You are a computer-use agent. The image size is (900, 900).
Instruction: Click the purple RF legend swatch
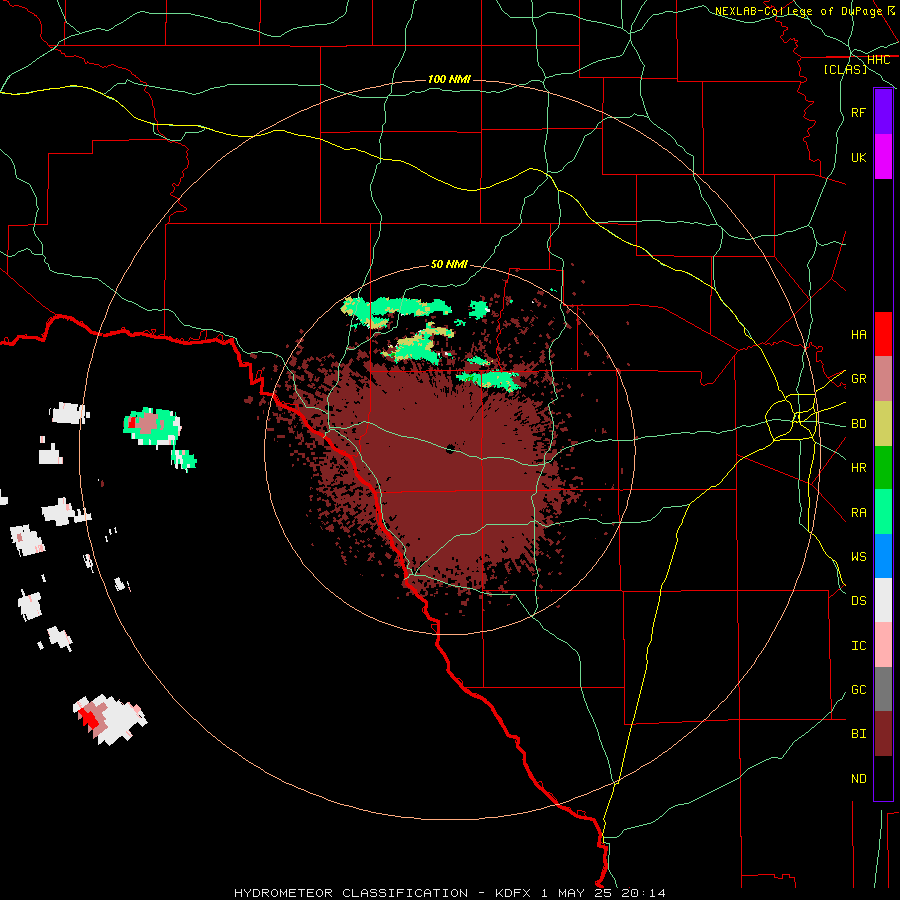(x=883, y=112)
